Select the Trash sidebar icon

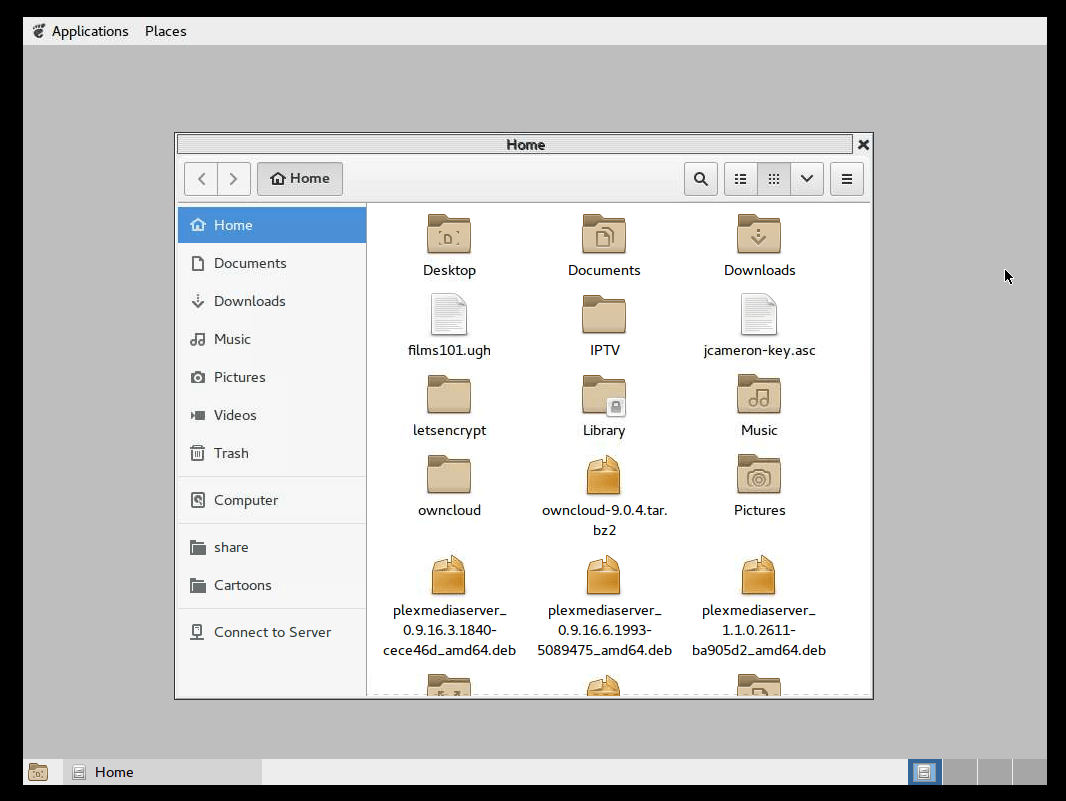231,453
